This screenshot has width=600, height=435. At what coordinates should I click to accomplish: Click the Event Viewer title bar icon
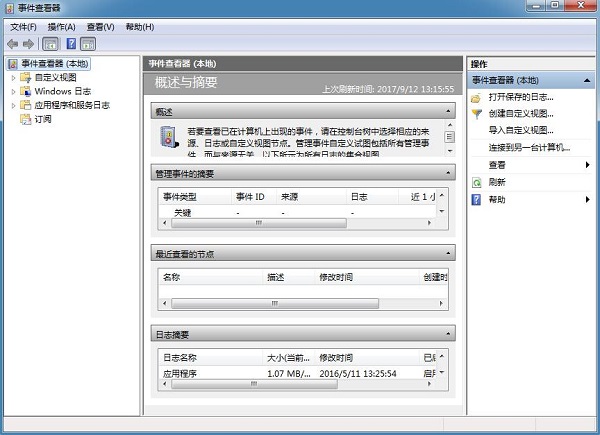point(10,8)
